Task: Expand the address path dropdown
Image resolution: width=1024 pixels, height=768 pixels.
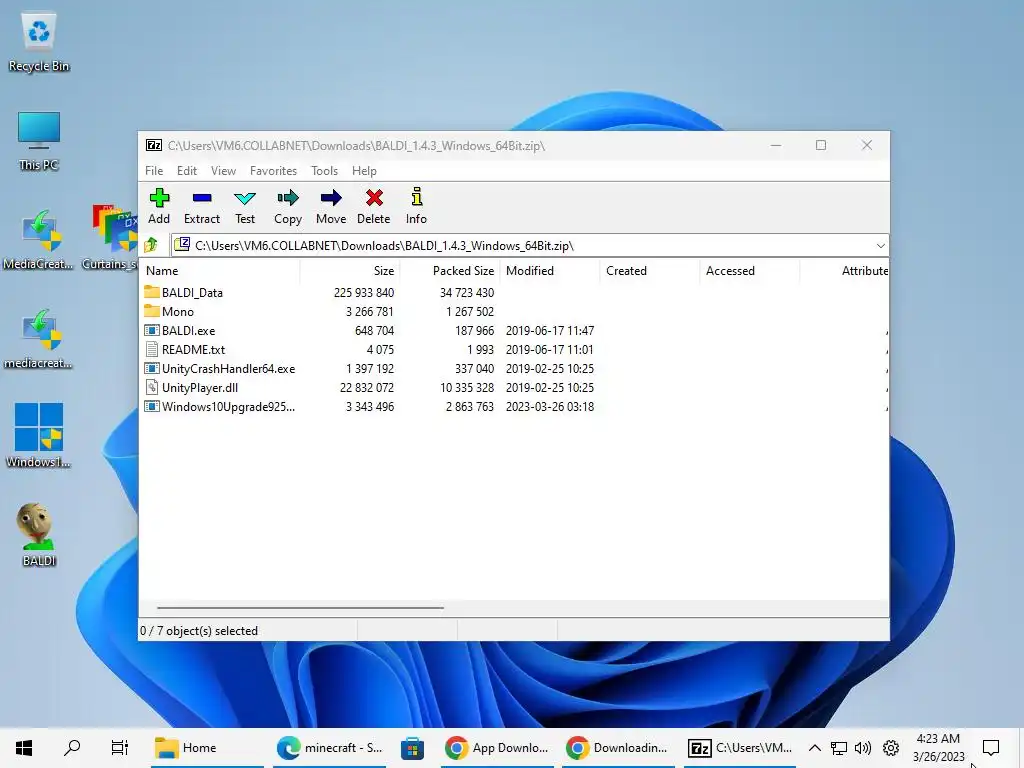Action: tap(880, 246)
